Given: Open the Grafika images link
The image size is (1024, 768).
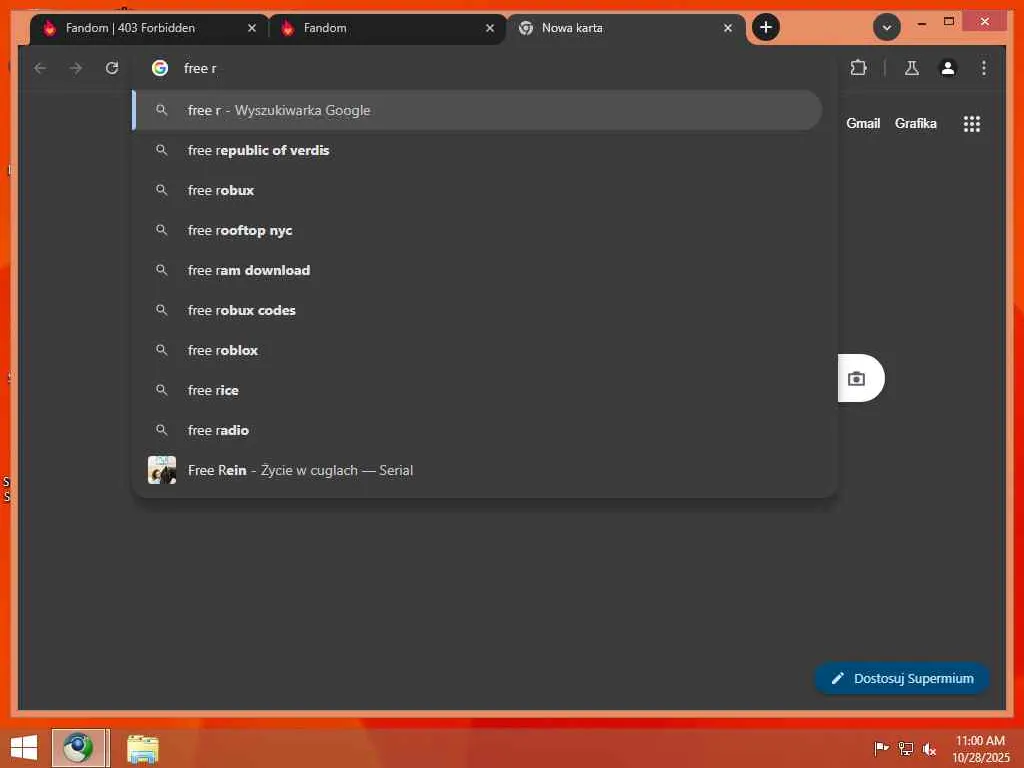Looking at the screenshot, I should coord(915,123).
